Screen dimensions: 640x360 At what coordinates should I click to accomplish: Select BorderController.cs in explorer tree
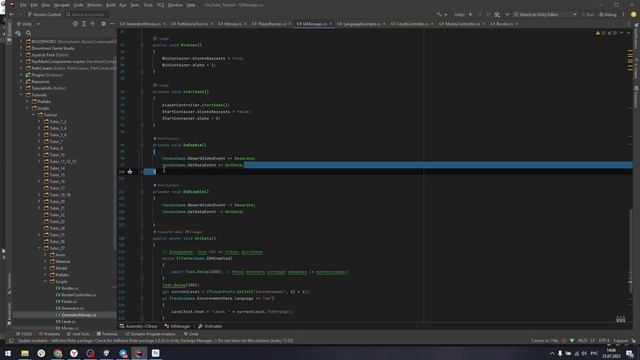click(78, 295)
